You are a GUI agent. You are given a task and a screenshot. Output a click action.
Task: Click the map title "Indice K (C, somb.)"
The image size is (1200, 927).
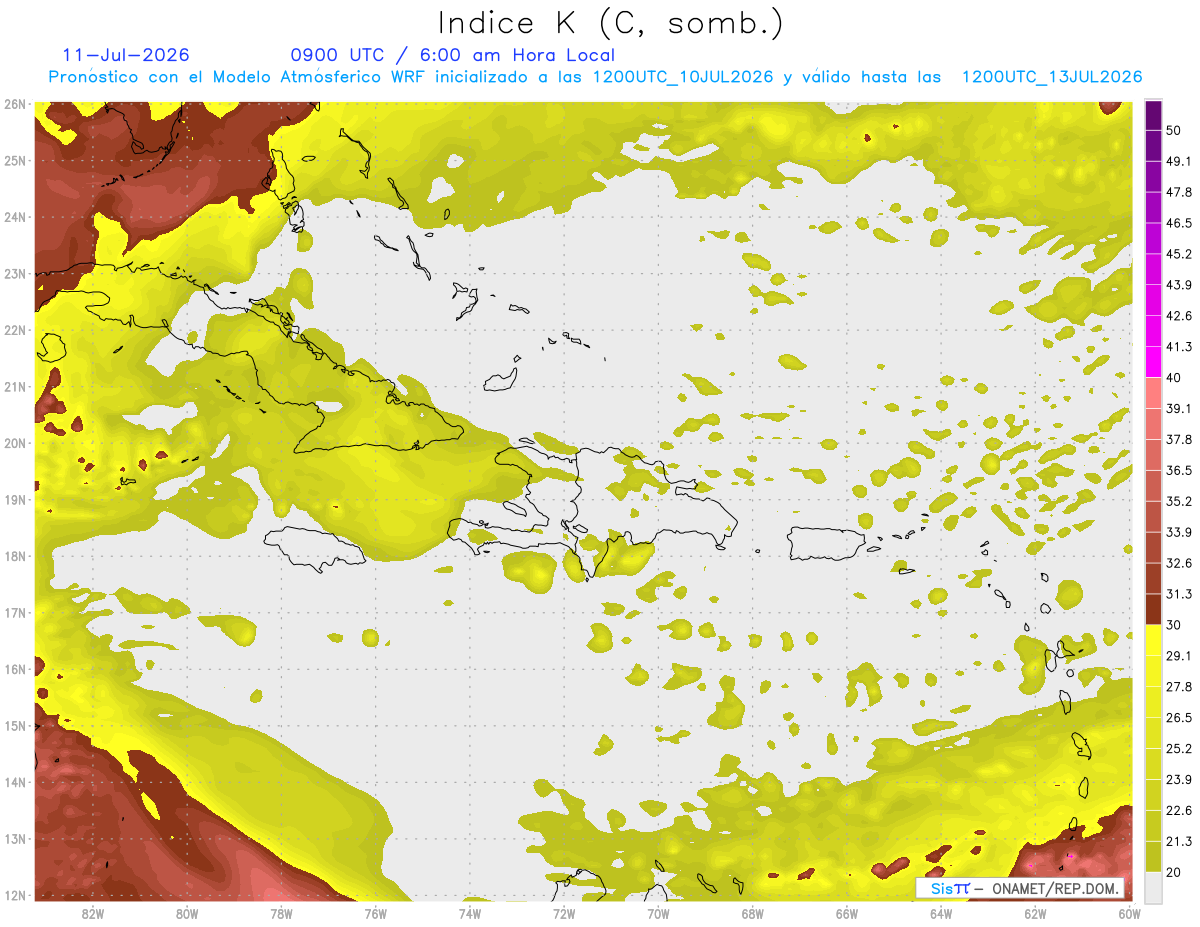(x=610, y=22)
